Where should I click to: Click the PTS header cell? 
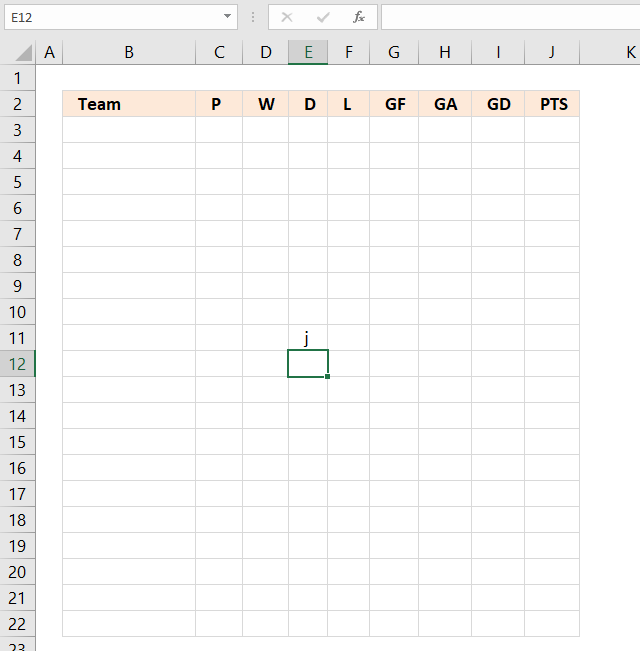point(552,104)
